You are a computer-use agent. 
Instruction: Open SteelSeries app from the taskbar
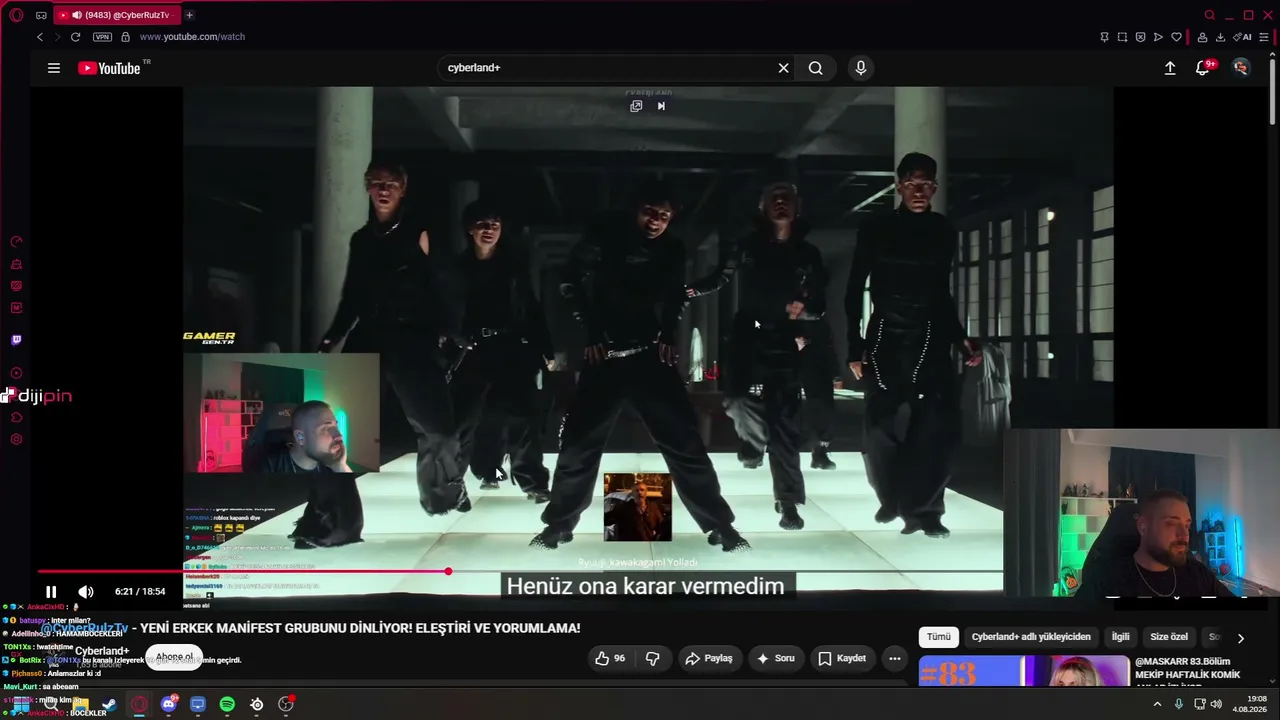pos(257,705)
